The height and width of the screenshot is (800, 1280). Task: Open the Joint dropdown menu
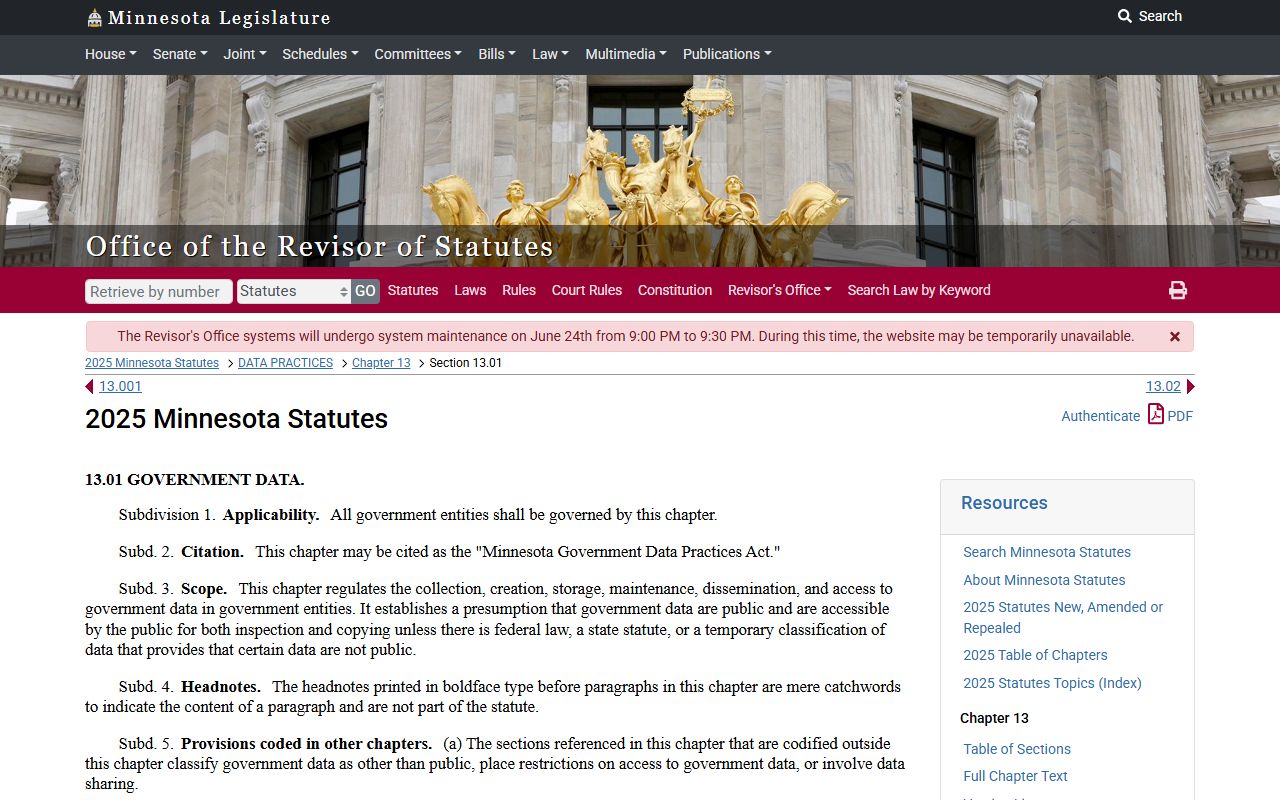(x=245, y=54)
